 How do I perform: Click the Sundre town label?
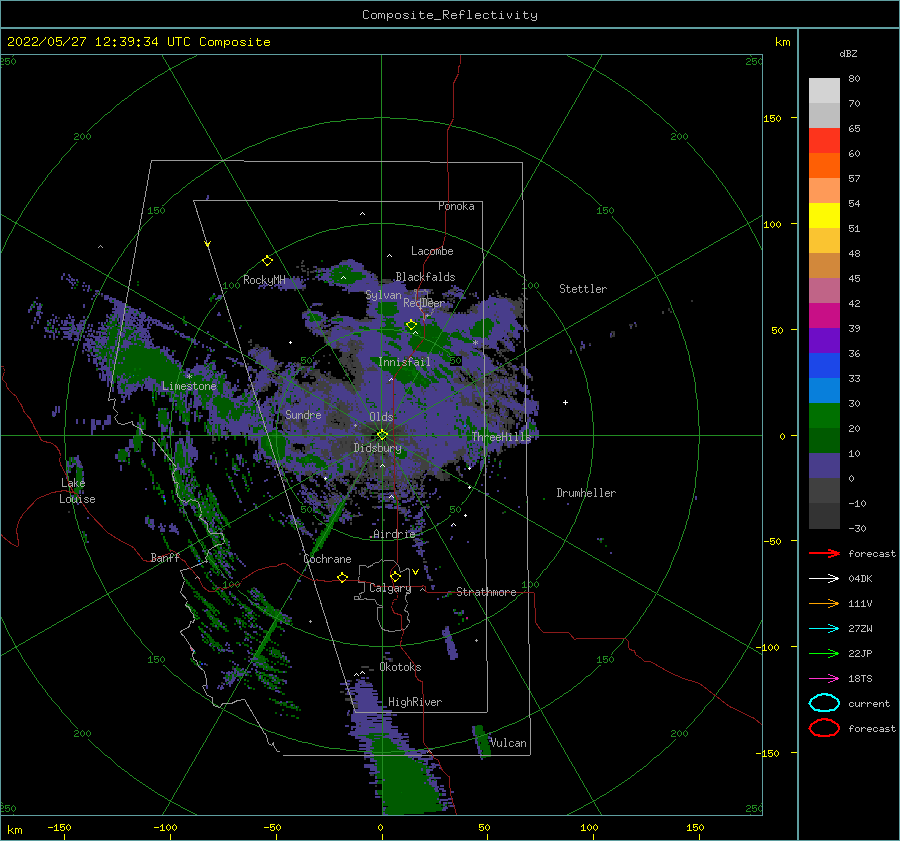303,414
